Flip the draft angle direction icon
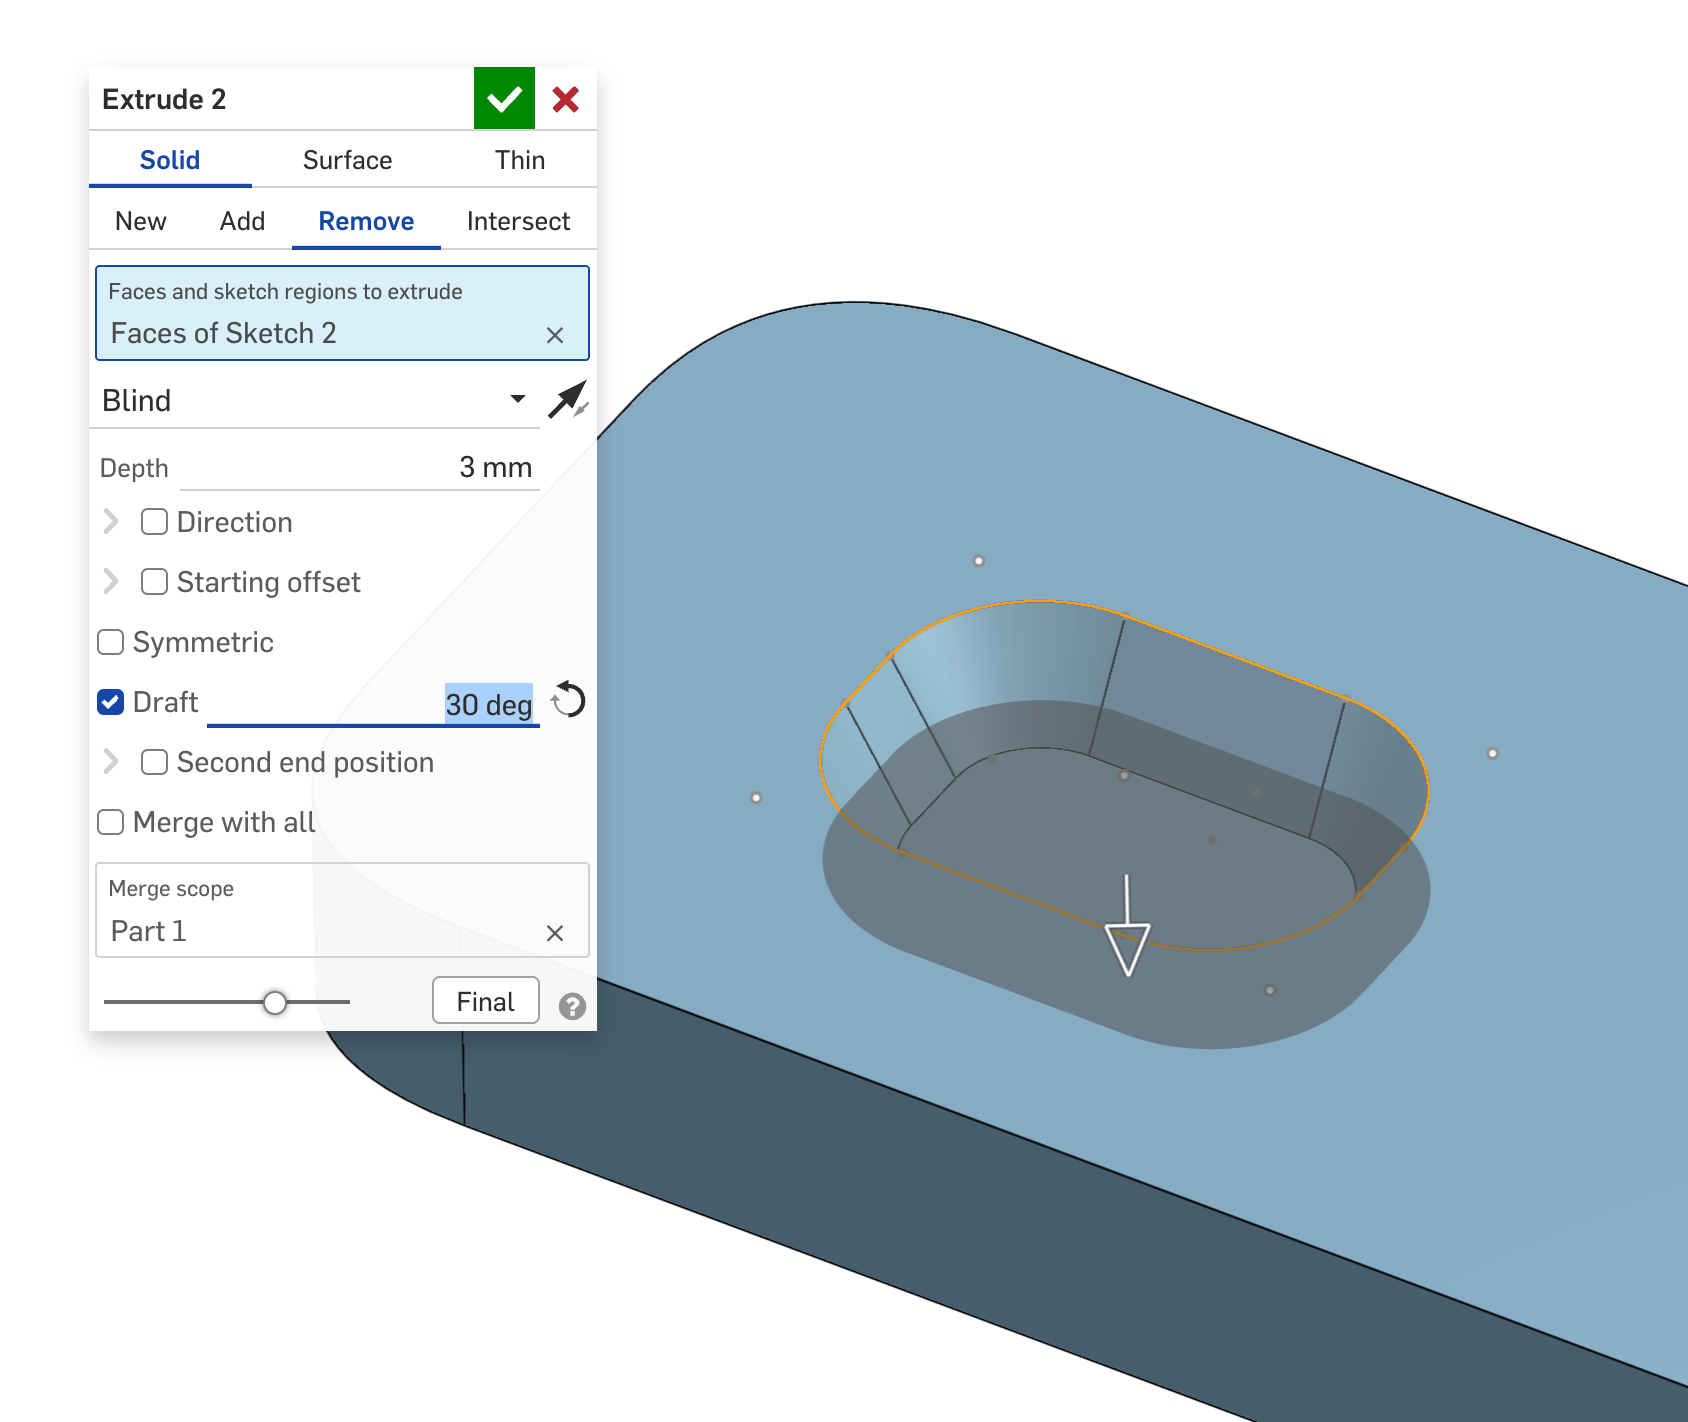The image size is (1688, 1422). coord(568,700)
